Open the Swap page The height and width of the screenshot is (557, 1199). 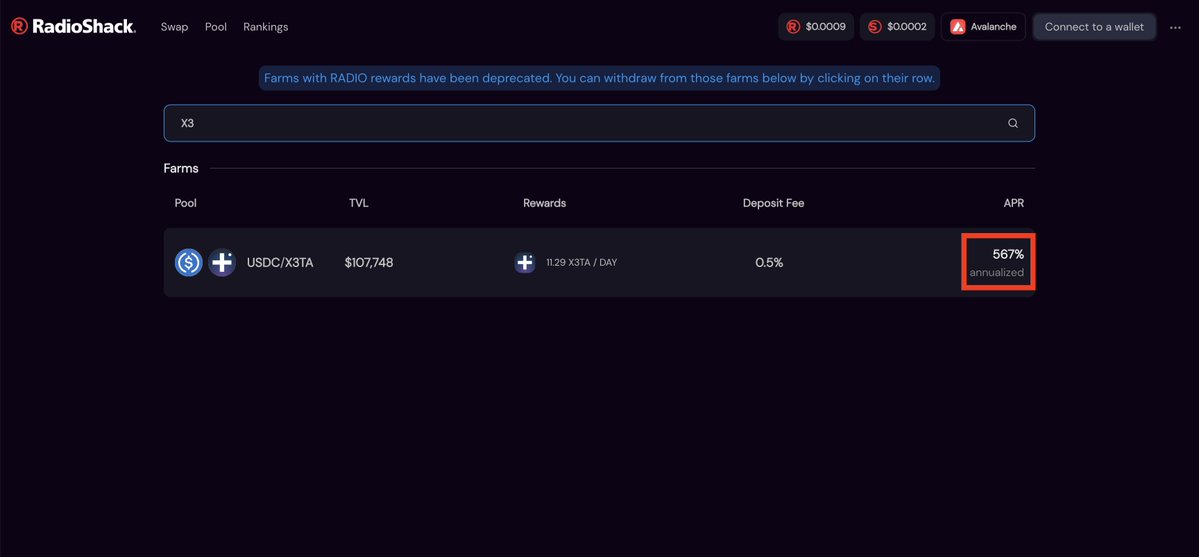tap(174, 27)
